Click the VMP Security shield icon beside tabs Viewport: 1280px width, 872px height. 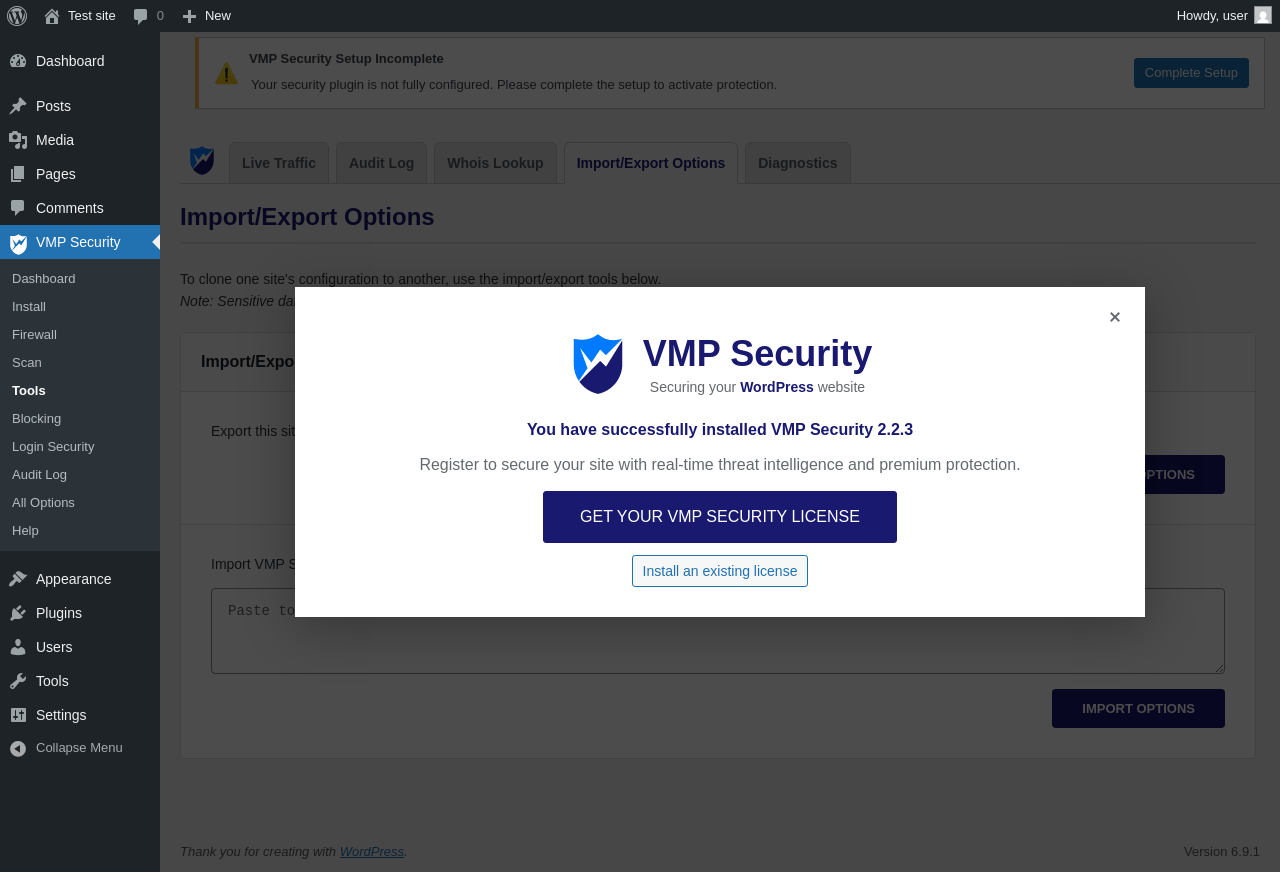pos(202,161)
